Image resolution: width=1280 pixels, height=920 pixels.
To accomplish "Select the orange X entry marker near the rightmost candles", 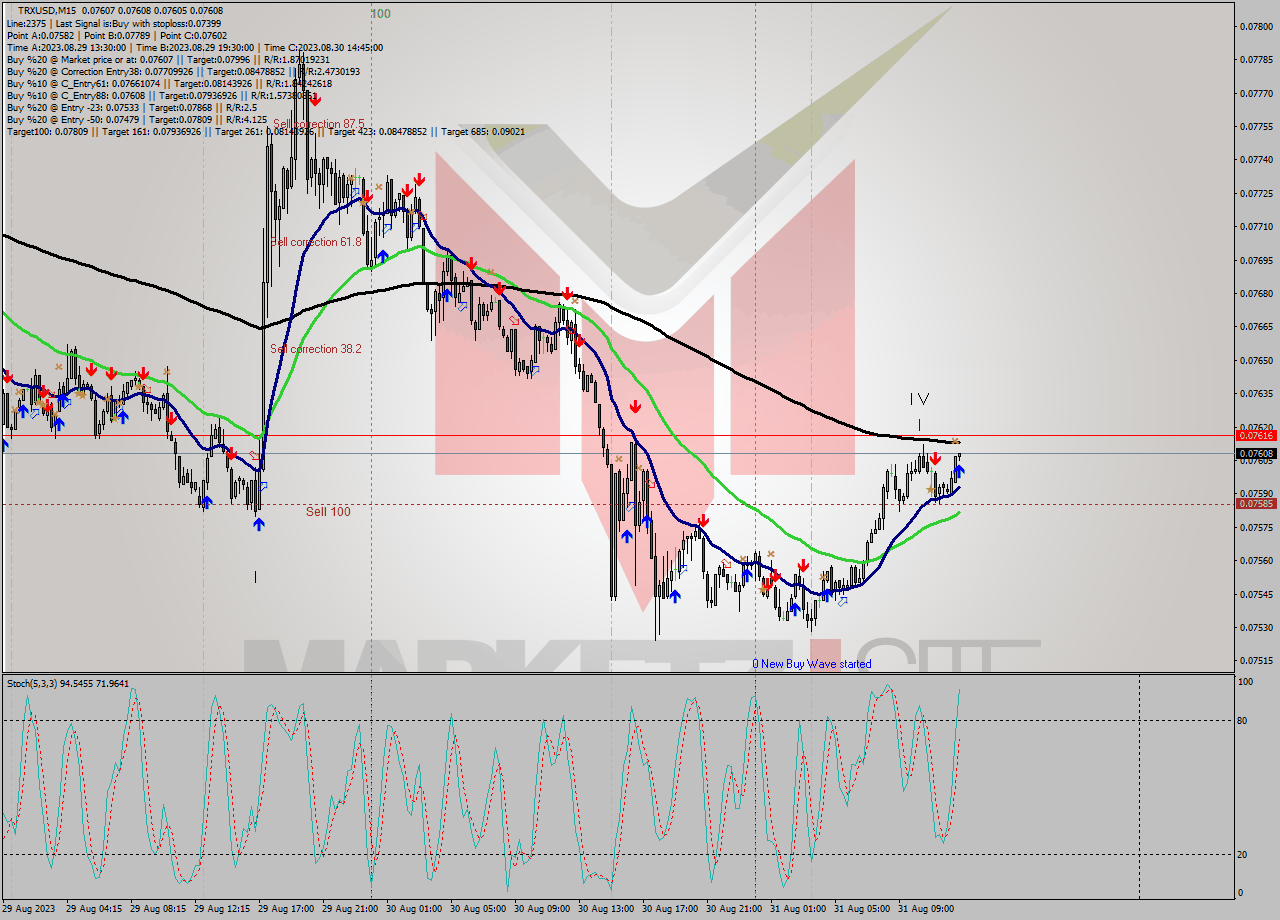I will 956,440.
